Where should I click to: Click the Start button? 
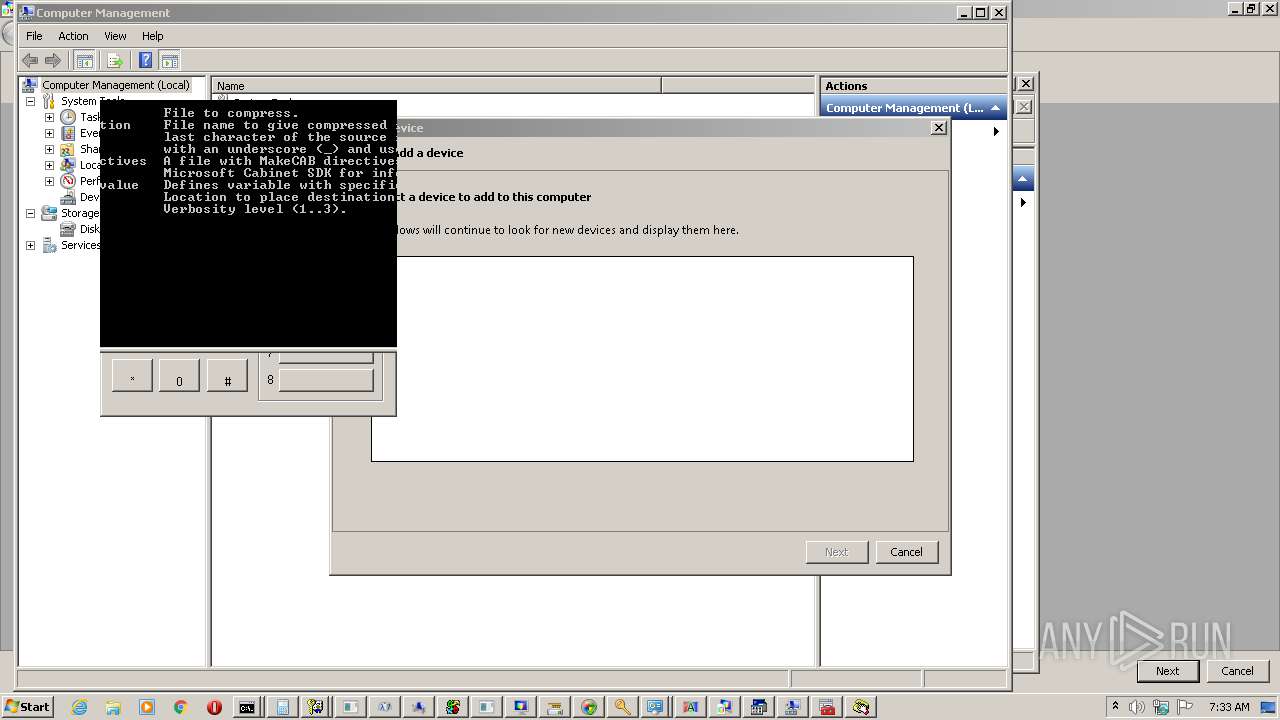(27, 707)
